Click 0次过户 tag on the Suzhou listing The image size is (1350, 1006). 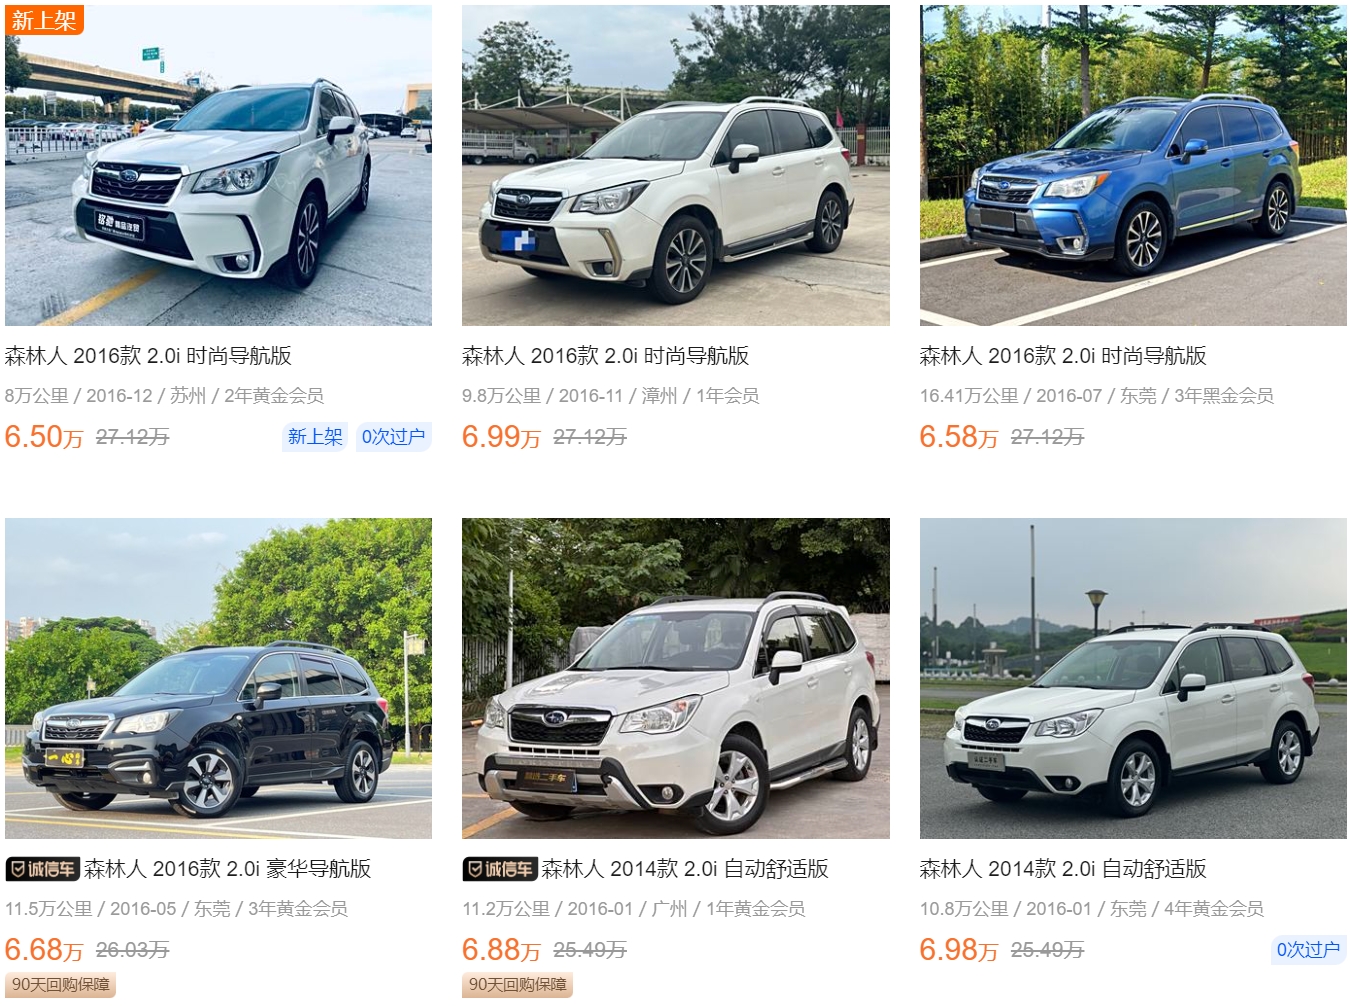tap(393, 437)
